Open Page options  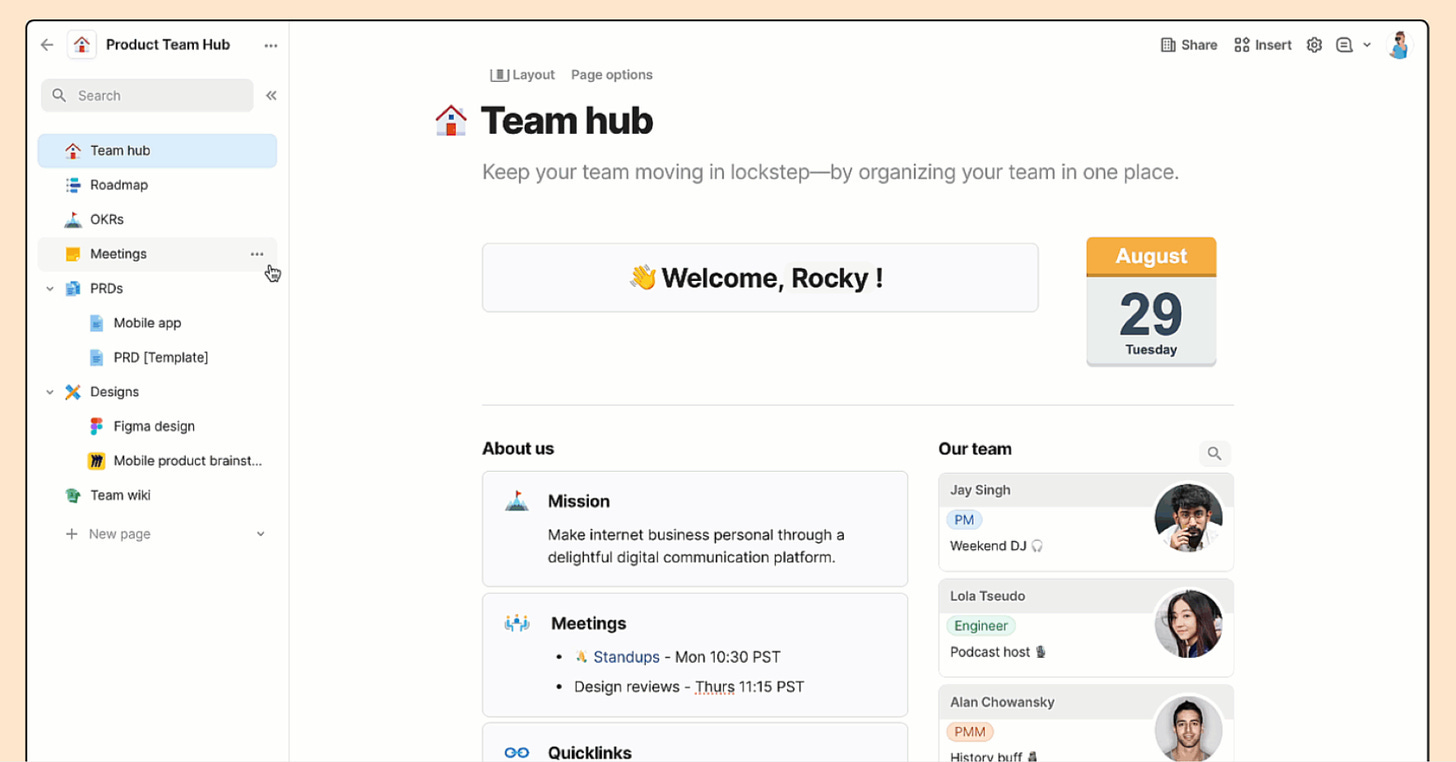pyautogui.click(x=612, y=75)
